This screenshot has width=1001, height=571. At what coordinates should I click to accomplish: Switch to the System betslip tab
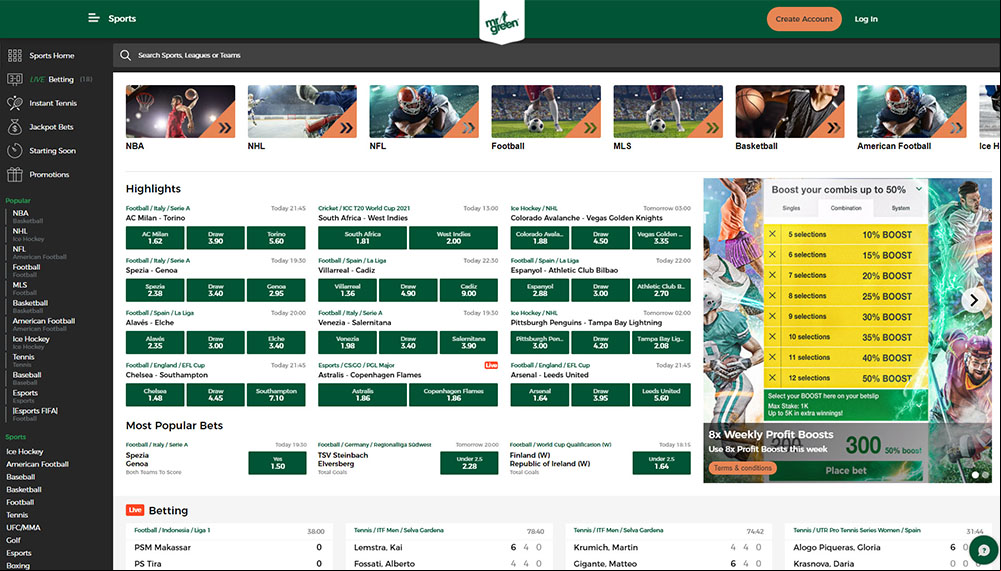pyautogui.click(x=901, y=208)
